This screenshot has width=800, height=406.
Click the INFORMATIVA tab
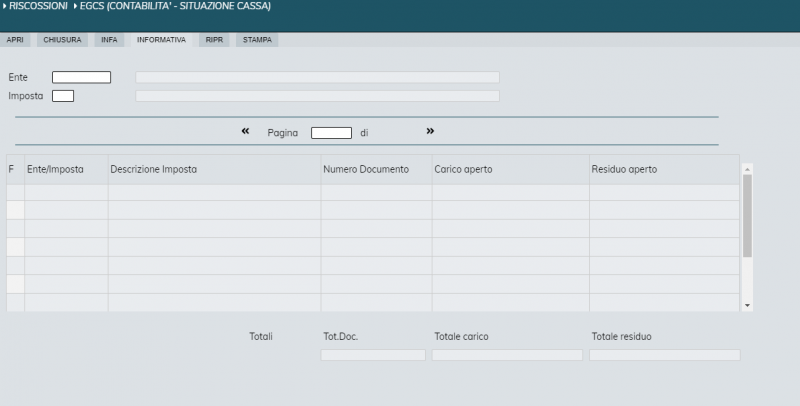(161, 40)
